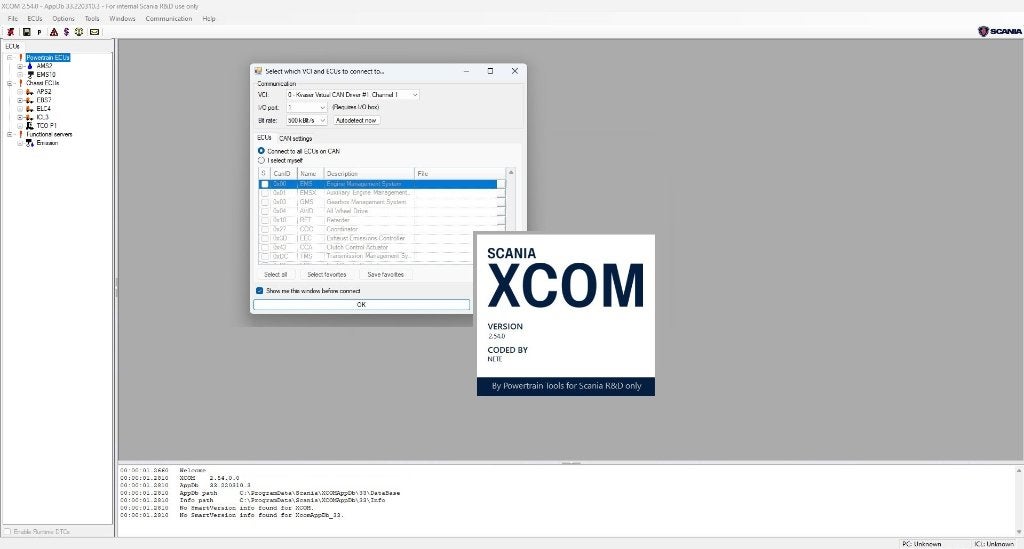Click the Clutch Control Actuator description cell

(369, 247)
